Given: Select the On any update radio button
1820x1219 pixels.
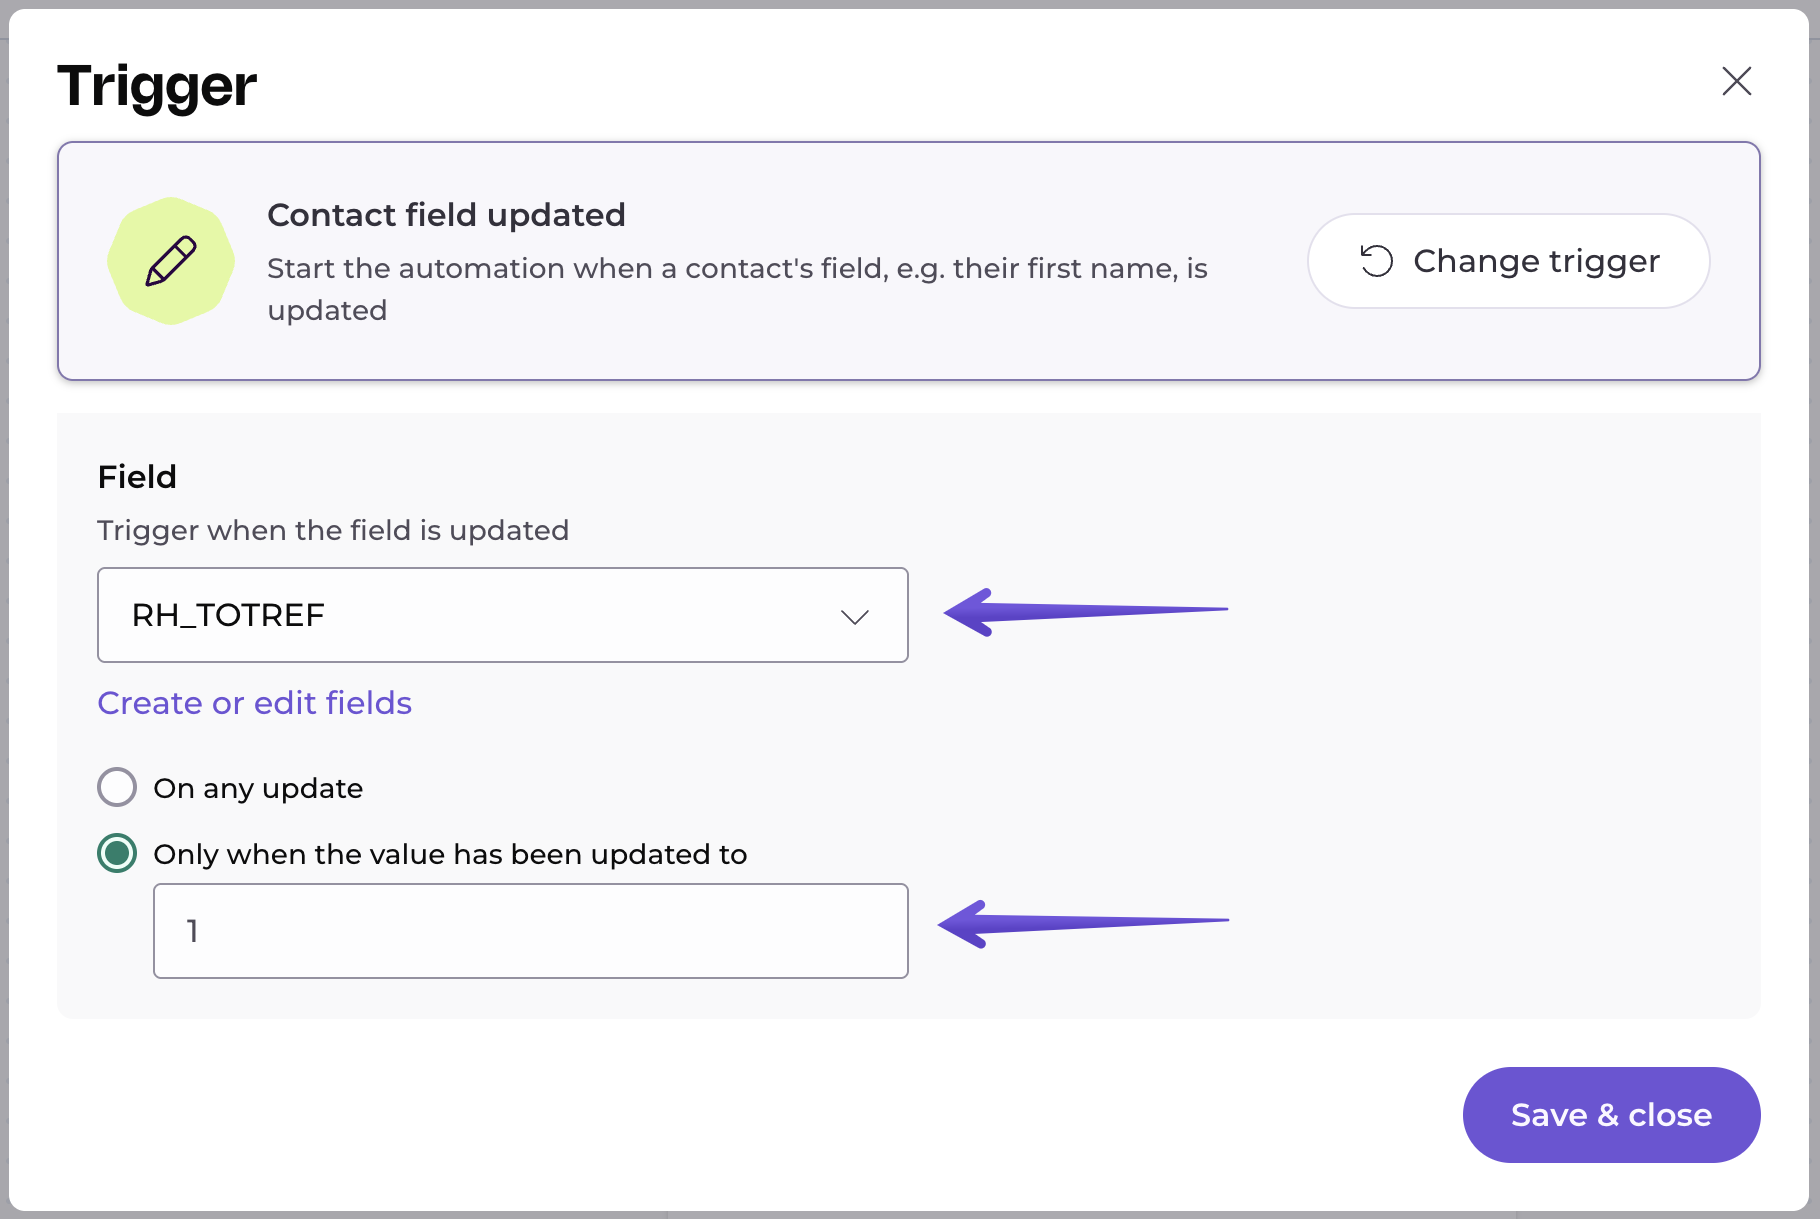Looking at the screenshot, I should 117,787.
